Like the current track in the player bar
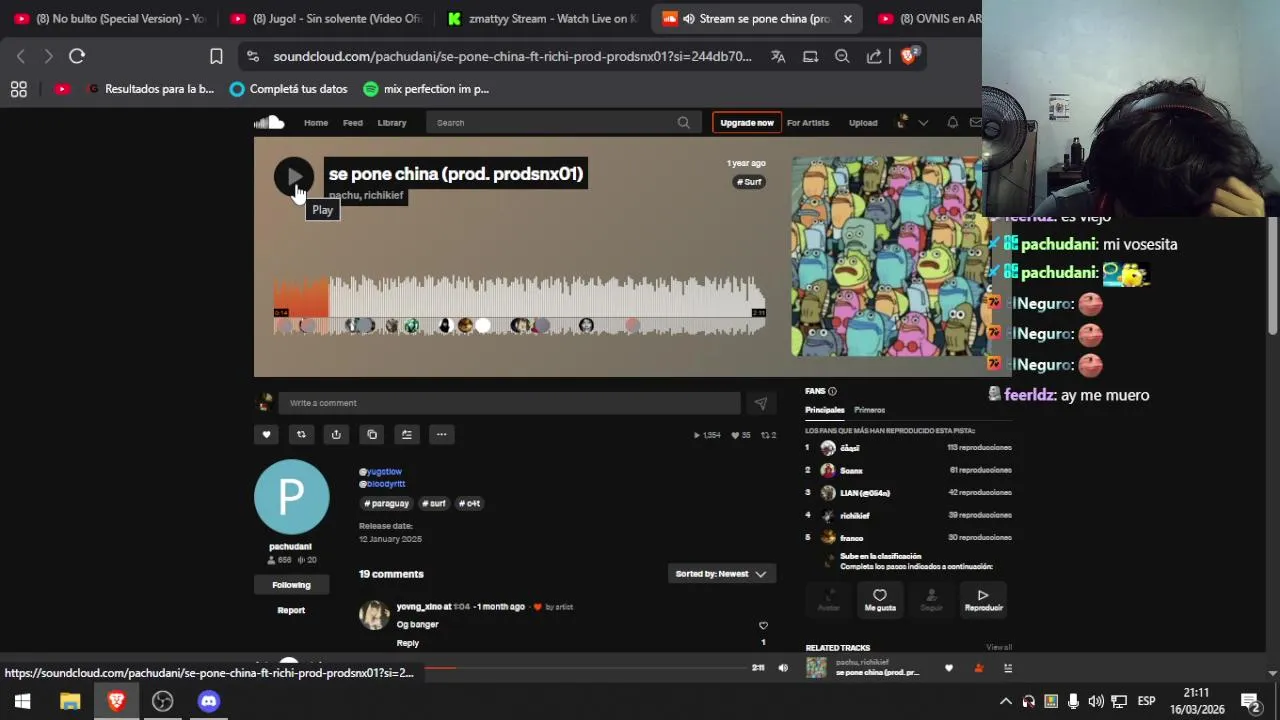 click(949, 668)
